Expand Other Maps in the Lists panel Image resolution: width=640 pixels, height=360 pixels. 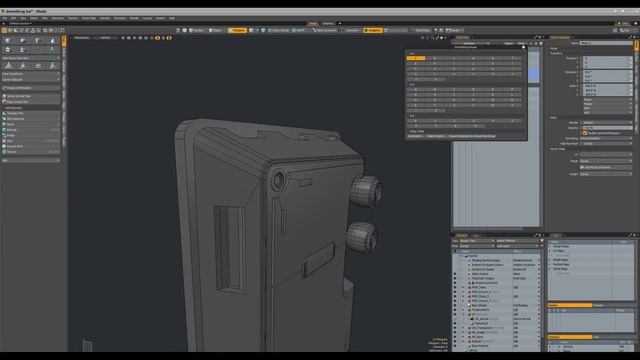(550, 269)
